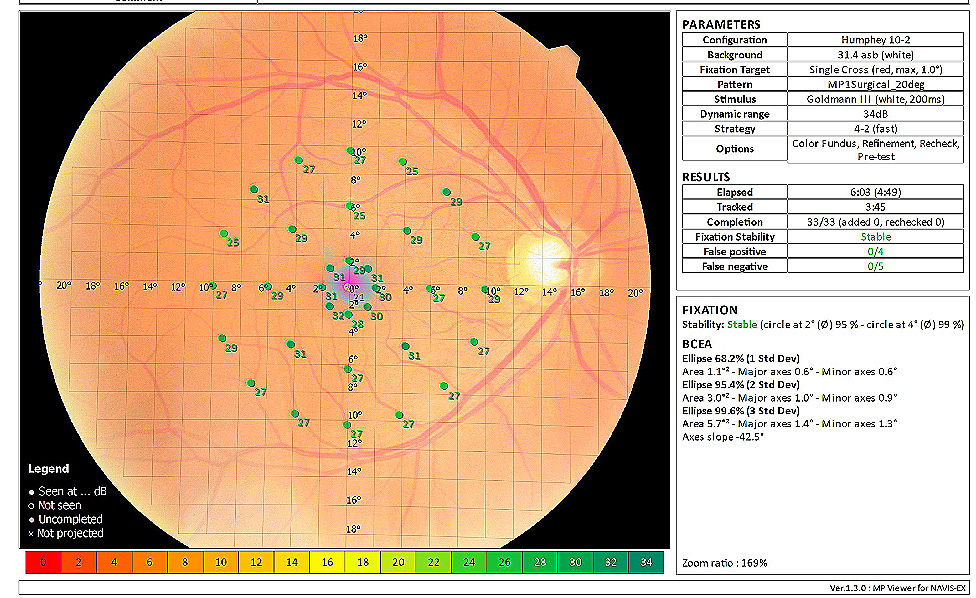Click the 34 dB dark green swatch
Image resolution: width=976 pixels, height=598 pixels.
coord(646,563)
